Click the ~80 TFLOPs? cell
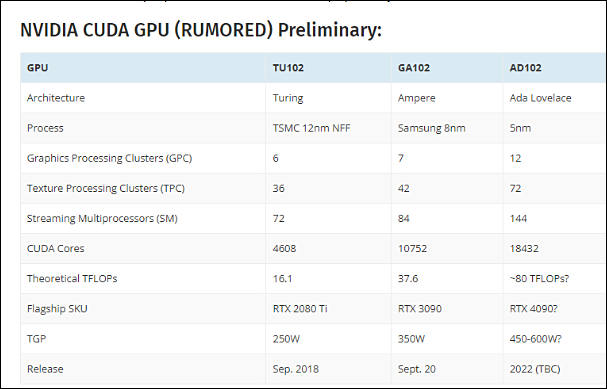This screenshot has height=389, width=607. [x=539, y=279]
